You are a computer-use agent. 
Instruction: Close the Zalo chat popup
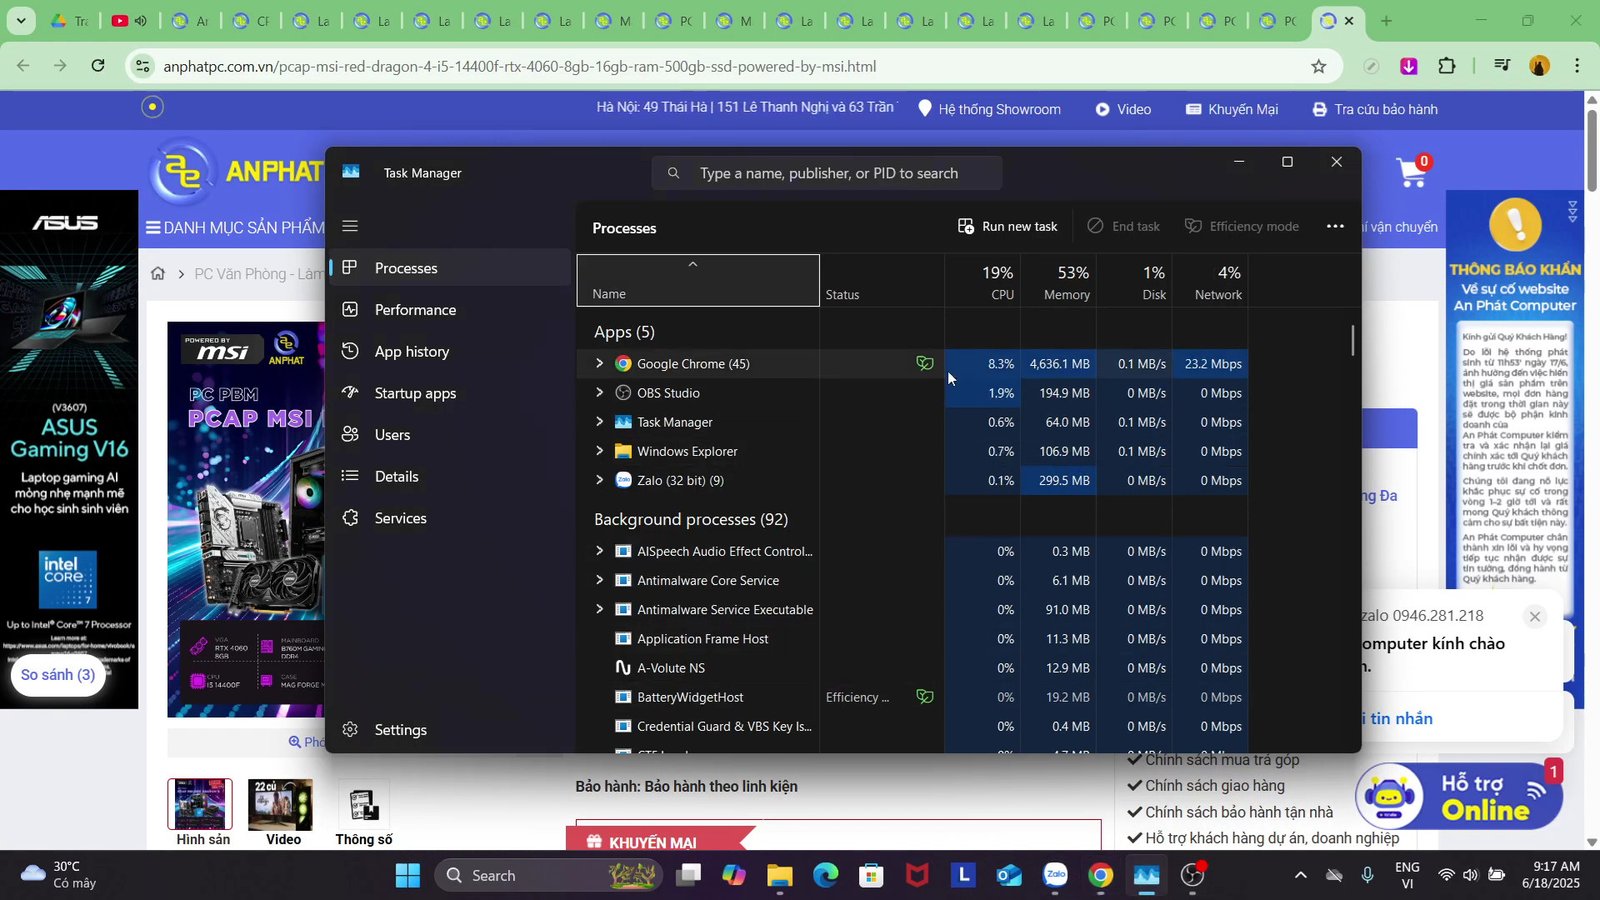[1534, 617]
